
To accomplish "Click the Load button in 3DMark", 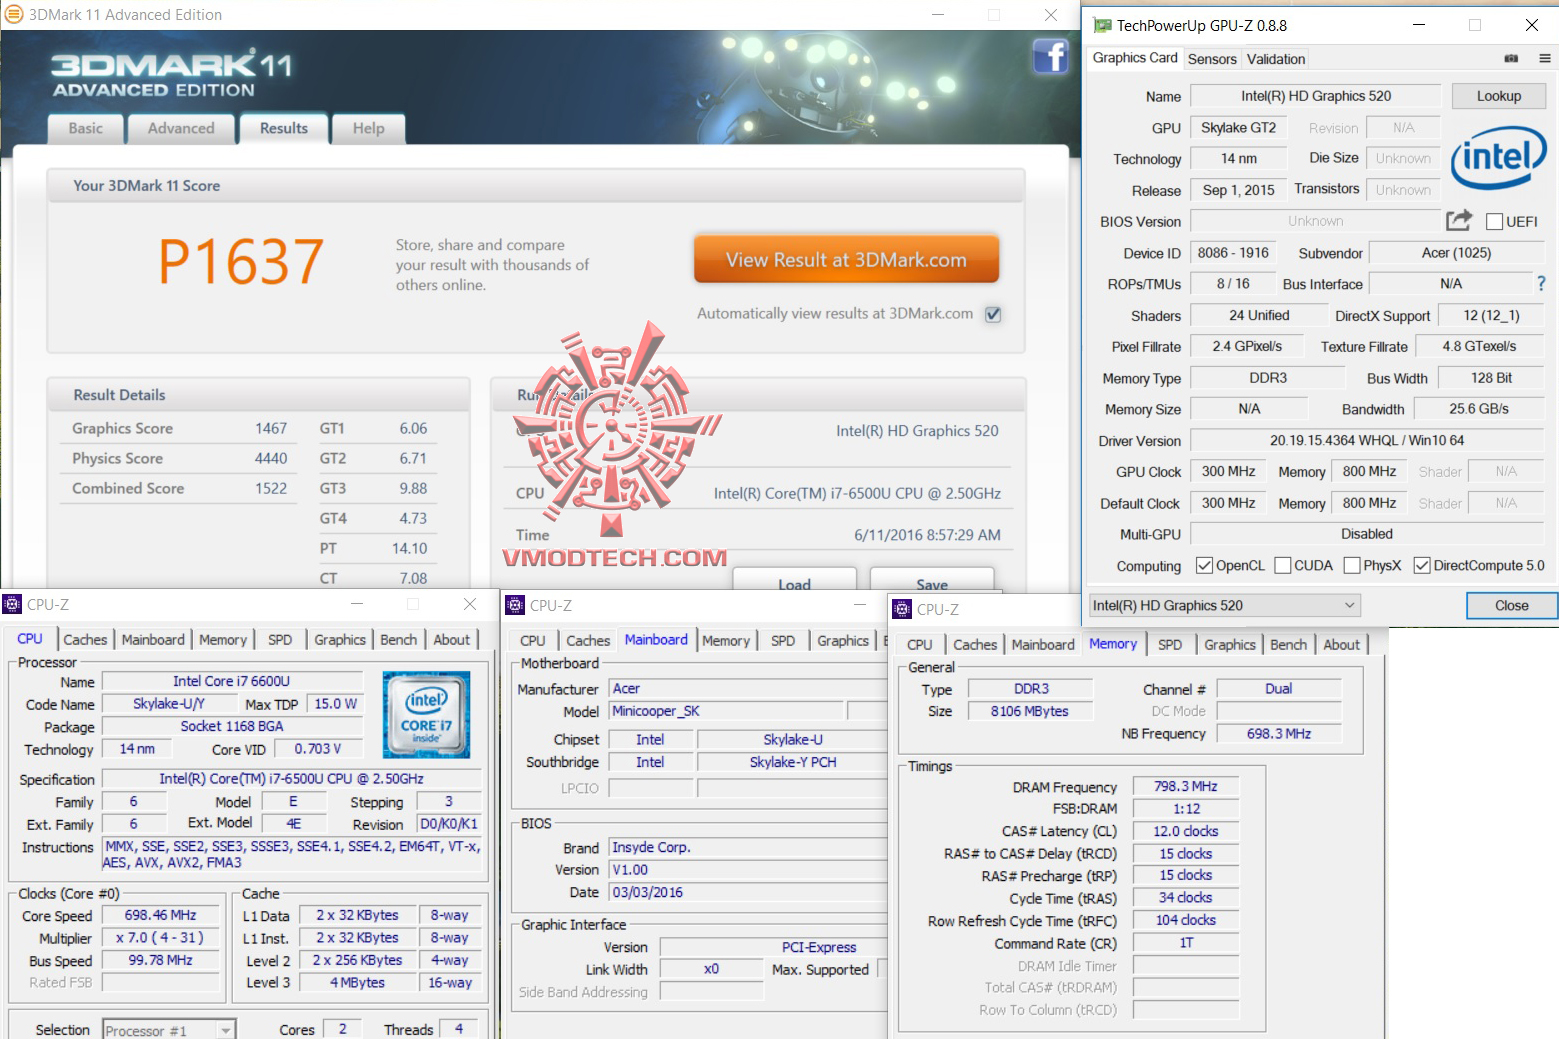I will click(795, 581).
